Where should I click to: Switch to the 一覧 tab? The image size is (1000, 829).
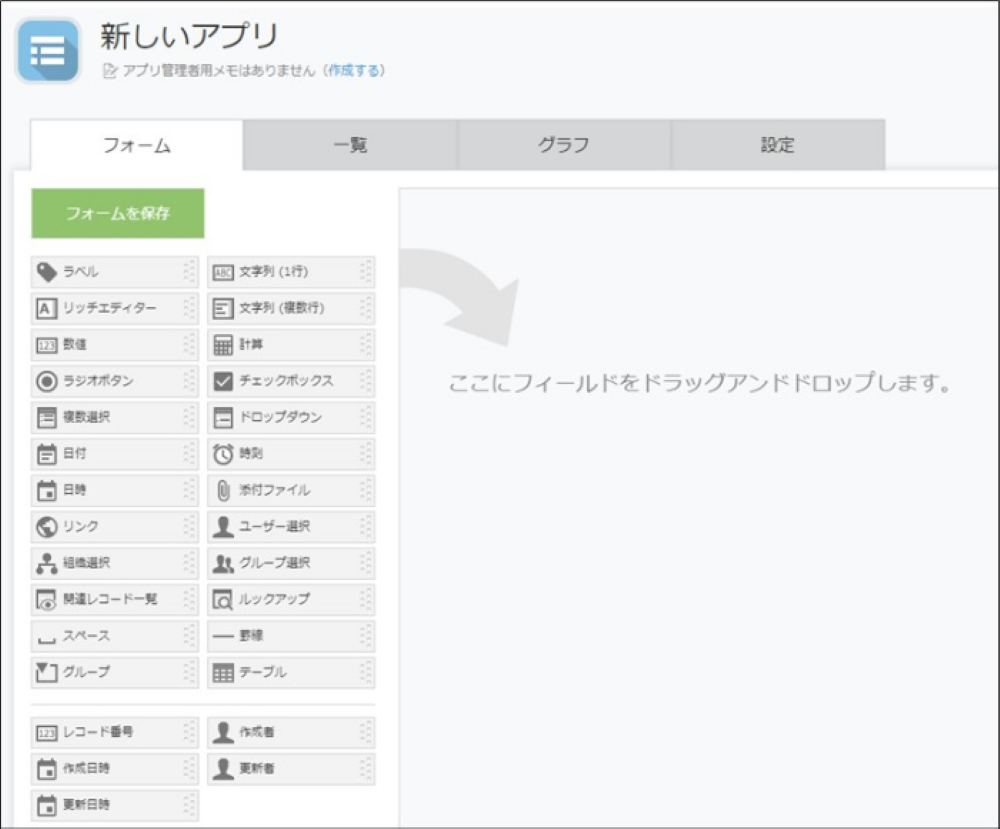(350, 144)
